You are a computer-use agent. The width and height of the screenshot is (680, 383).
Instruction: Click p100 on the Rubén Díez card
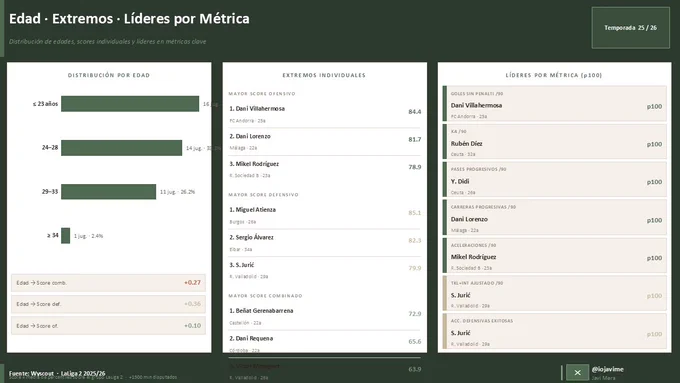654,144
